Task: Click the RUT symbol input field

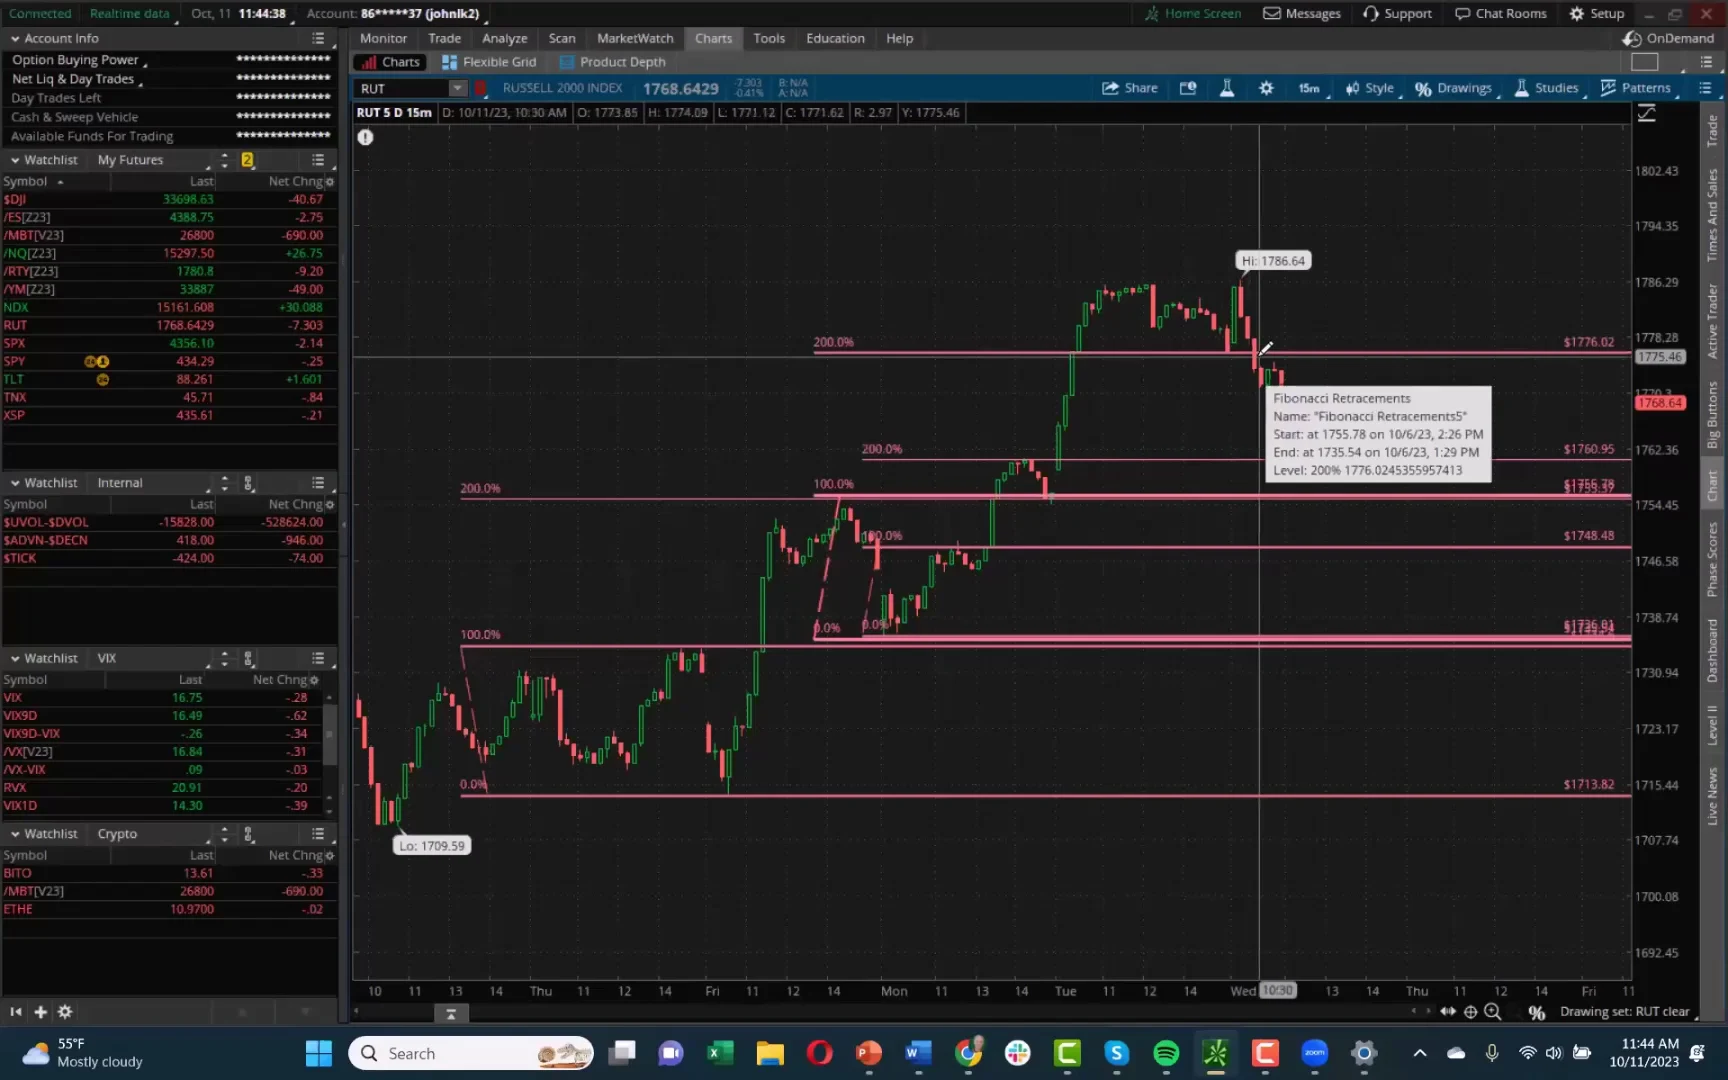Action: (401, 88)
